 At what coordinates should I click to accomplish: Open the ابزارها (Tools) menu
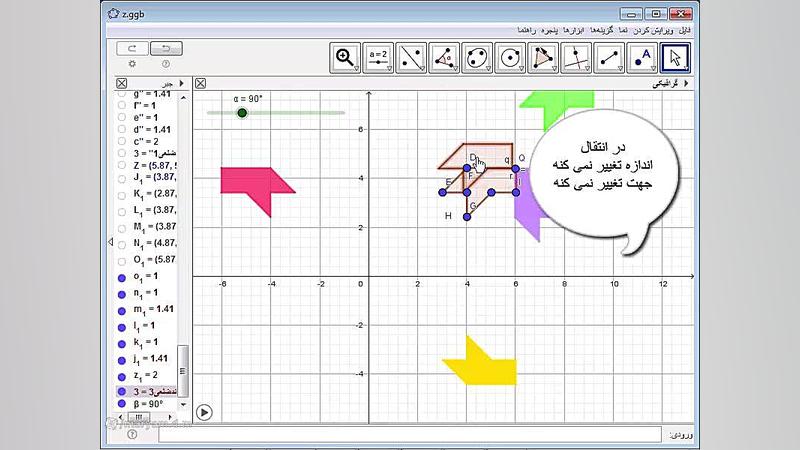pos(573,31)
